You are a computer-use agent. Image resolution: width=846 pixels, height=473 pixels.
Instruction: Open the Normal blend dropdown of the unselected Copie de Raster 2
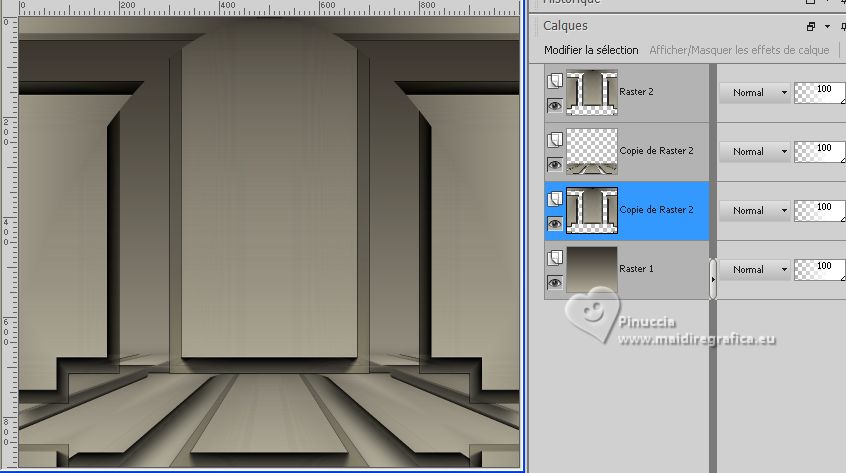coord(754,152)
